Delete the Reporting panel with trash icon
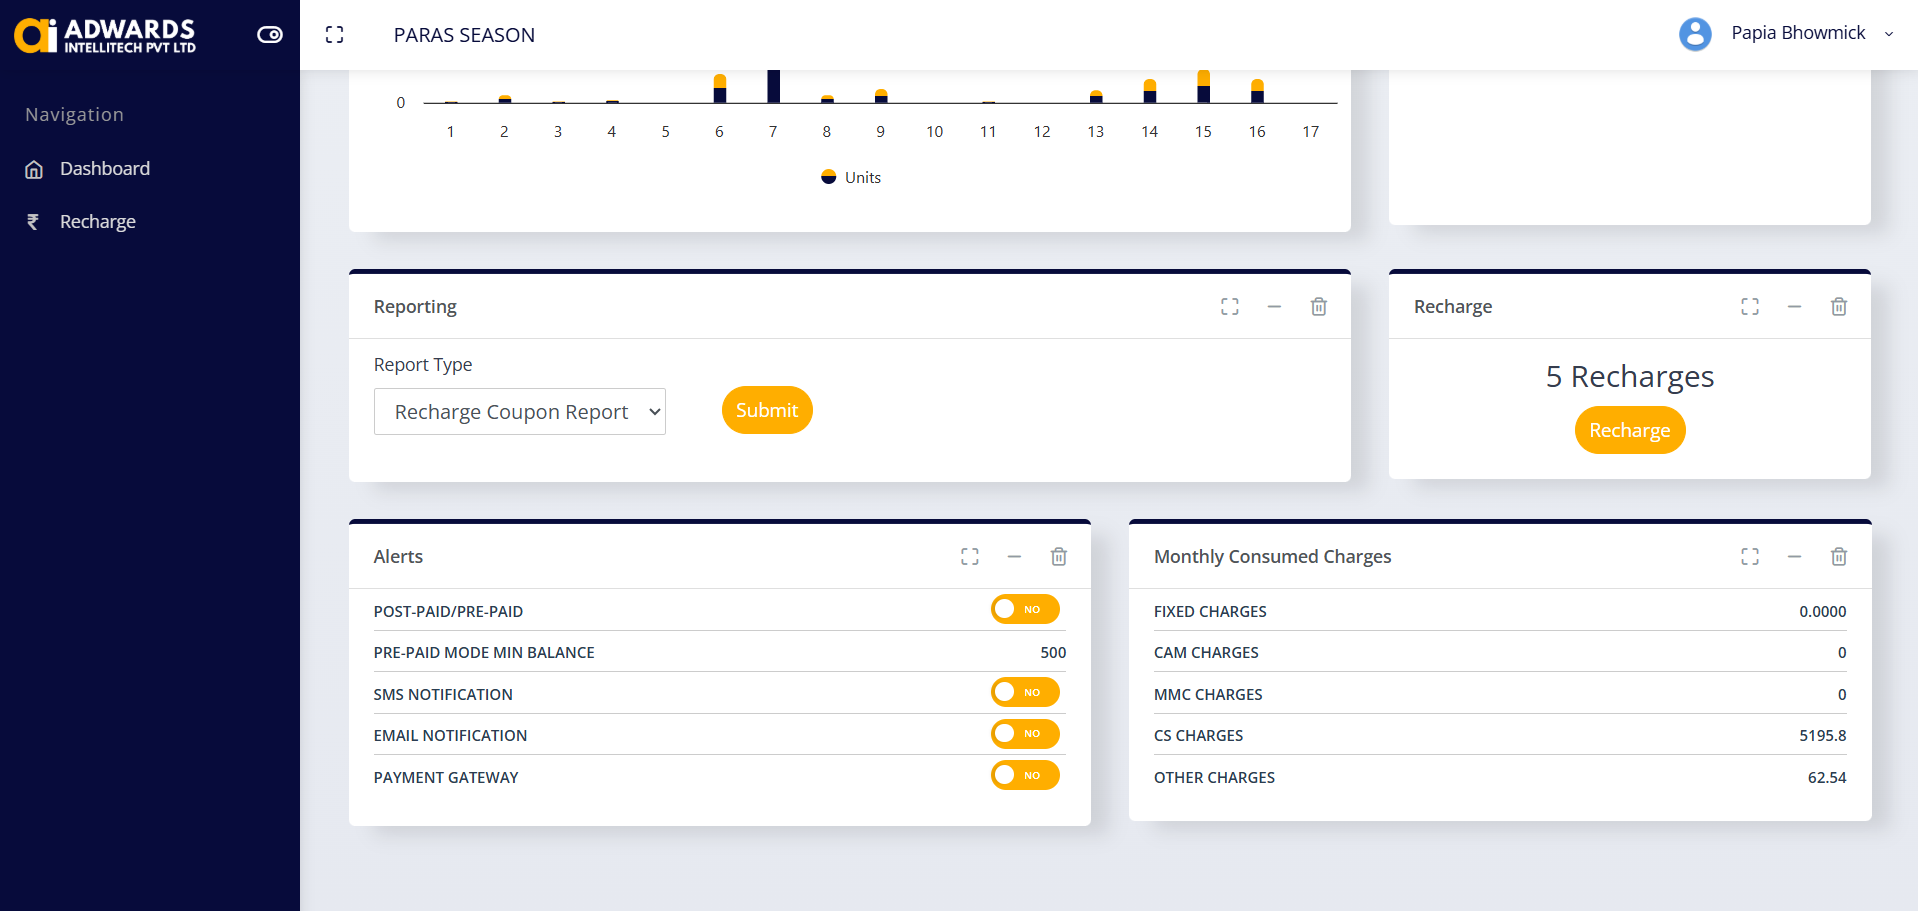This screenshot has height=911, width=1918. pyautogui.click(x=1319, y=307)
